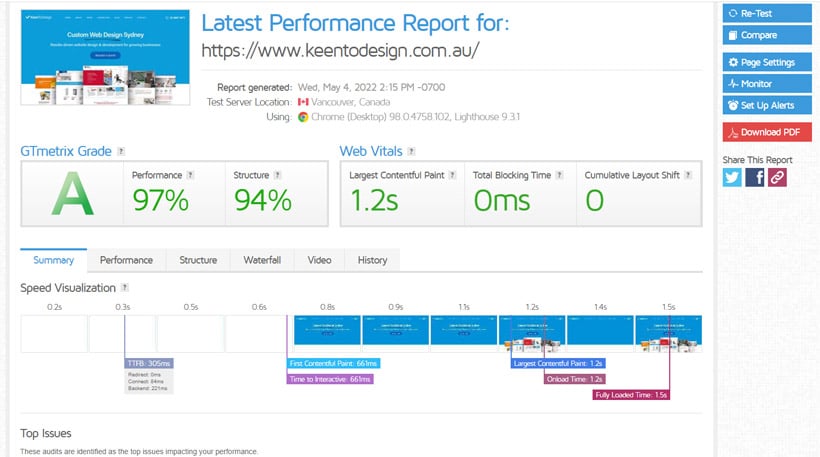This screenshot has width=820, height=457.
Task: Click the Onload Time marker
Action: coord(575,379)
